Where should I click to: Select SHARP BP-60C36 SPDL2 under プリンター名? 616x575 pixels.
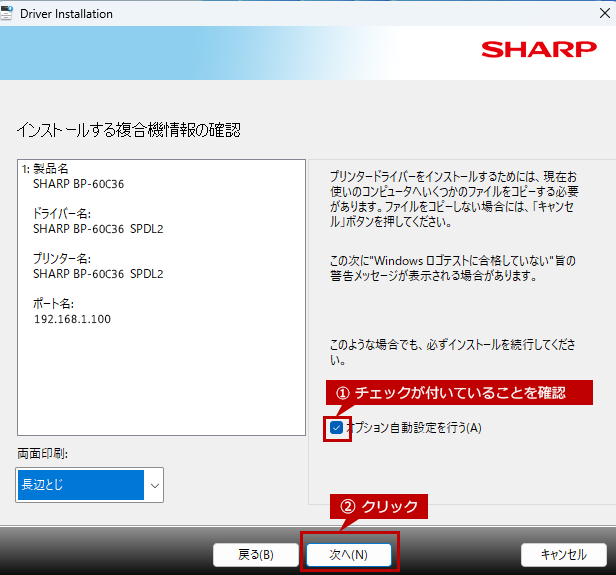click(98, 274)
